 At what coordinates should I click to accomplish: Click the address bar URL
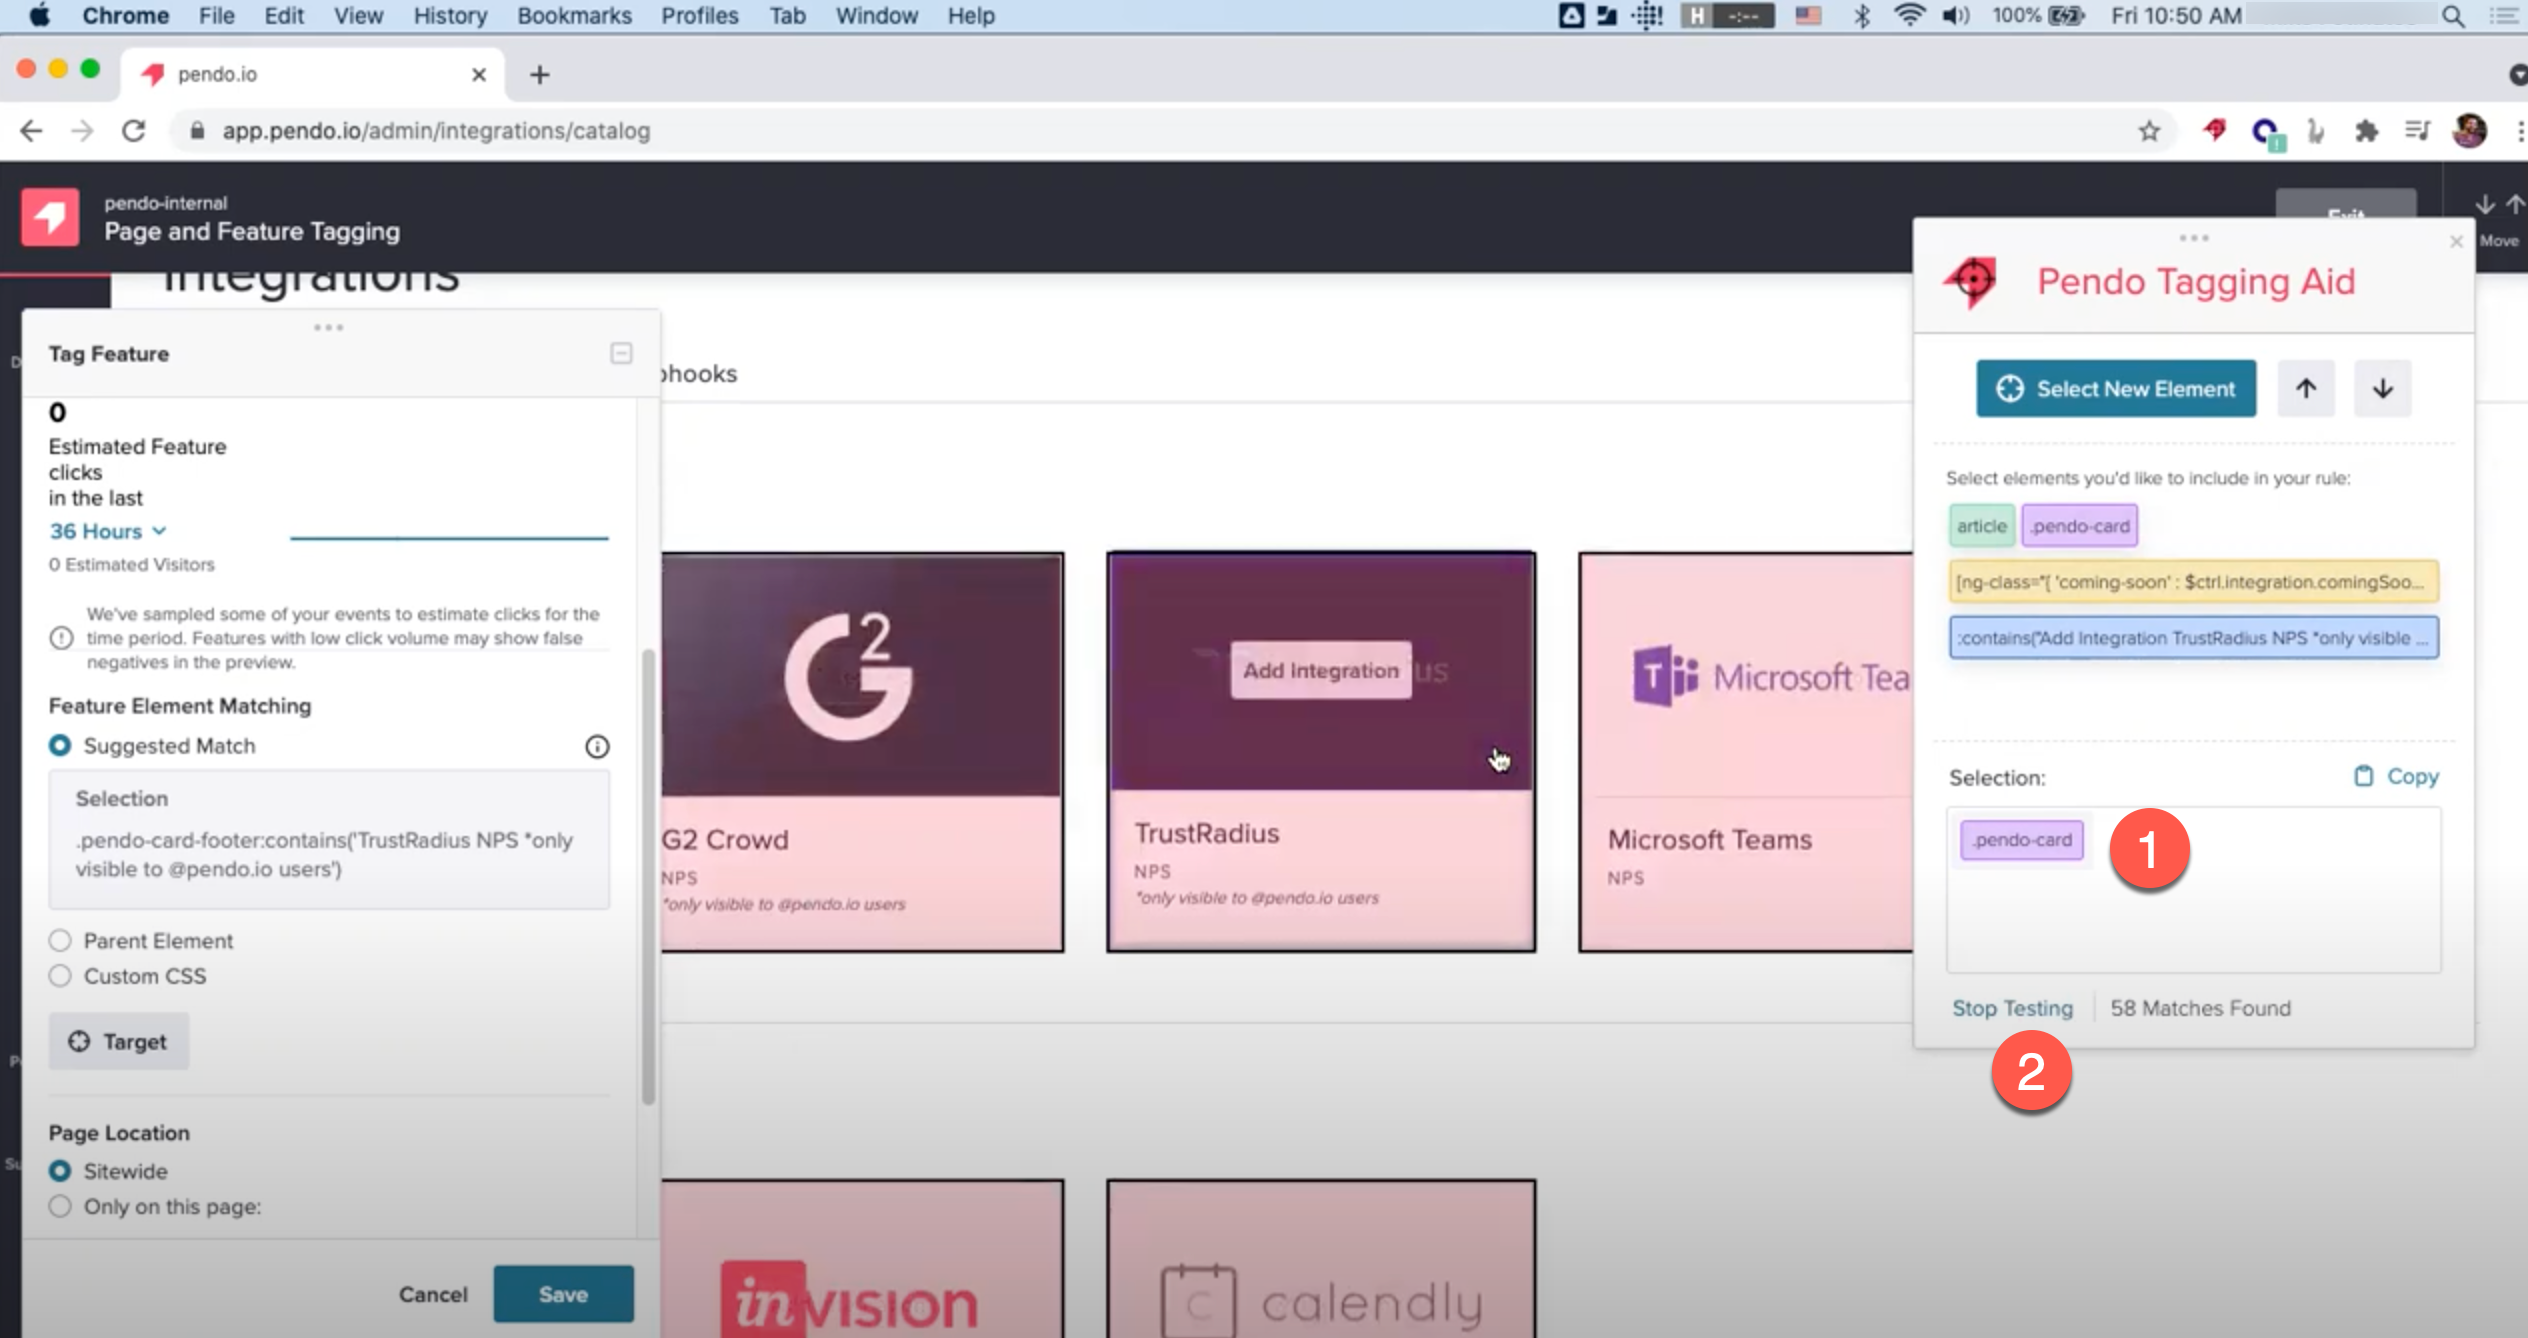point(436,131)
